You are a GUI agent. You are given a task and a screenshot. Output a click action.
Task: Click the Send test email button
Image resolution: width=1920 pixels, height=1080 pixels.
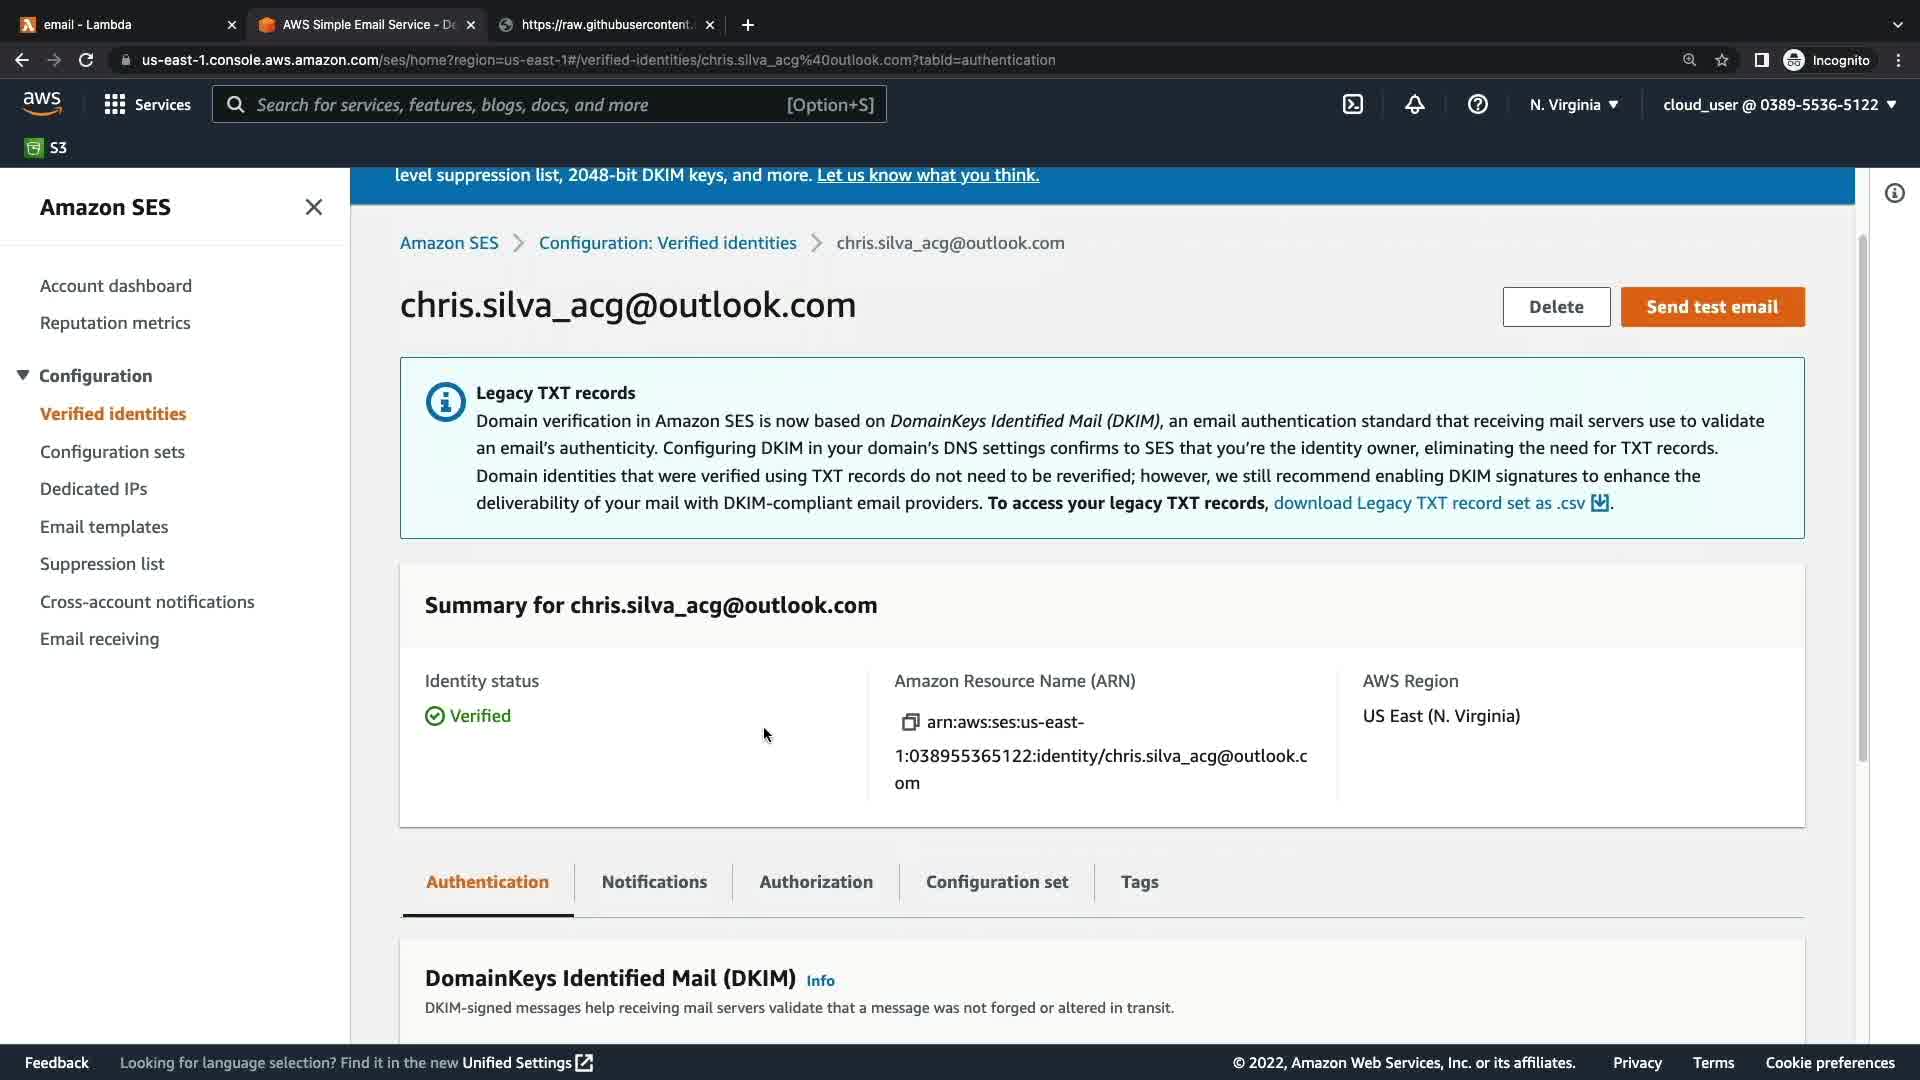pos(1711,307)
